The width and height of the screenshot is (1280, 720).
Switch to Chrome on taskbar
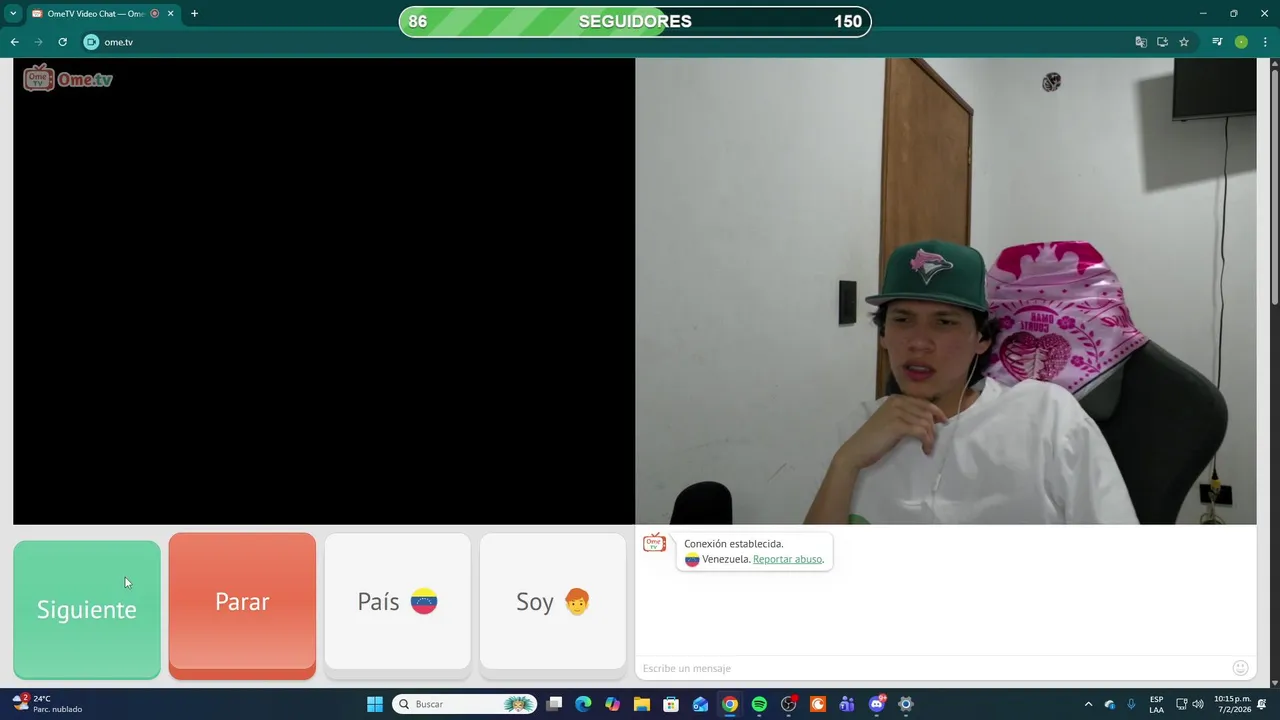click(730, 704)
